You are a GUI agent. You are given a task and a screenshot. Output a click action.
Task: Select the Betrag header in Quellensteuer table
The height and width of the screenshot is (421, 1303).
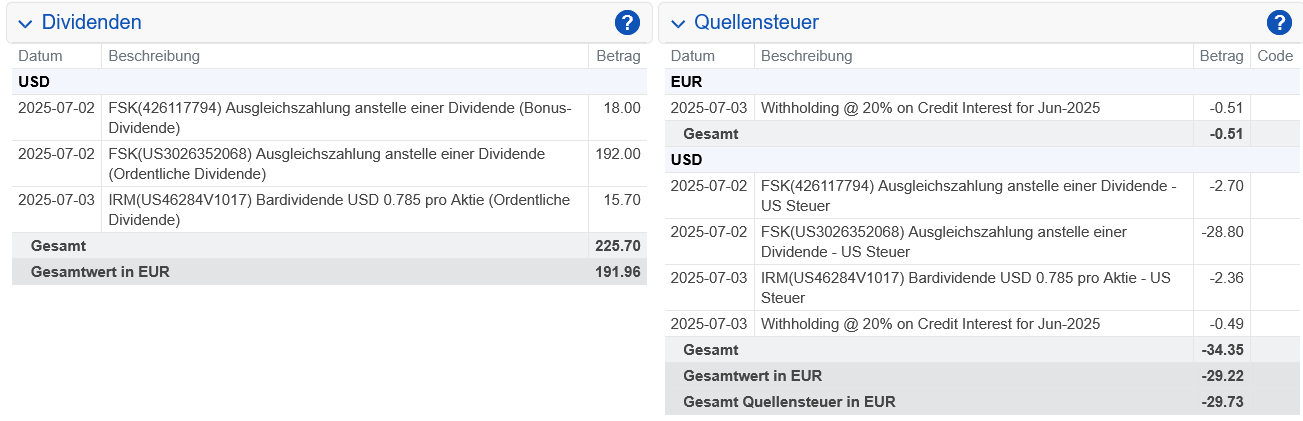tap(1222, 56)
